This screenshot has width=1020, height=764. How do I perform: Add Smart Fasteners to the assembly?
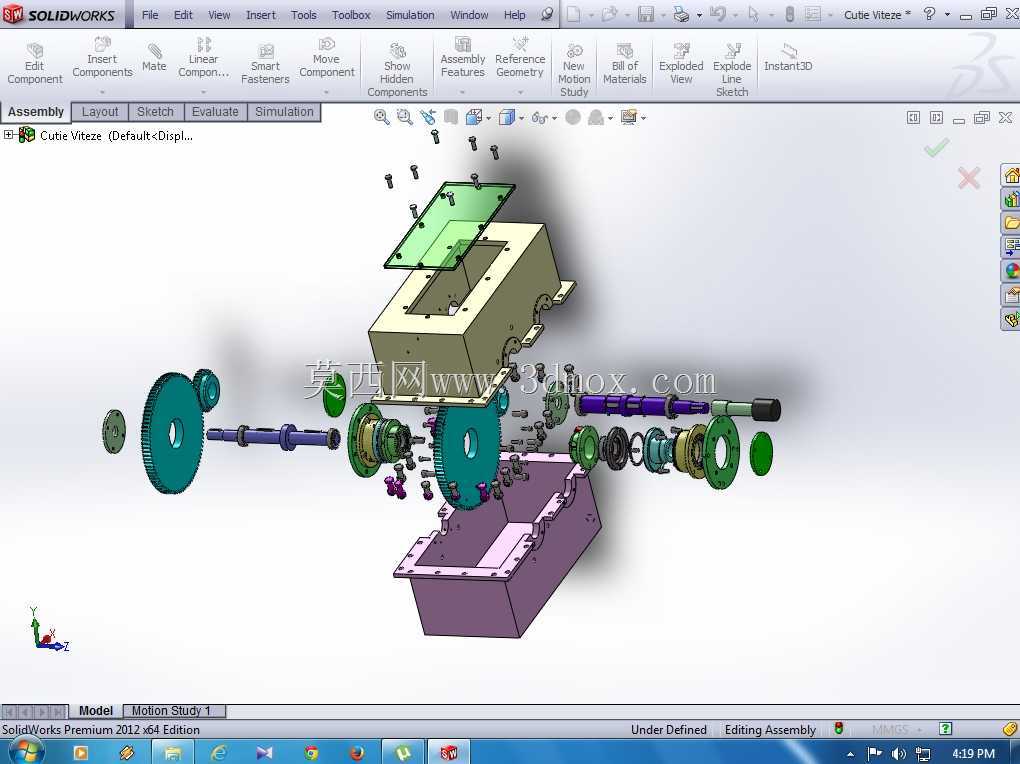pos(265,63)
